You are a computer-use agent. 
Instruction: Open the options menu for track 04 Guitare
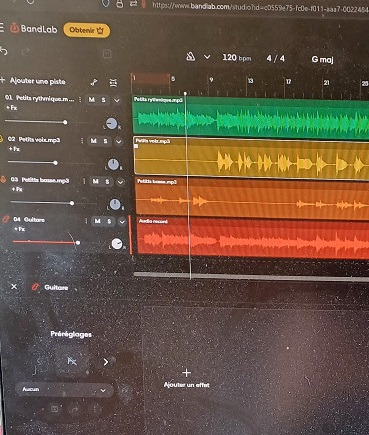86,221
